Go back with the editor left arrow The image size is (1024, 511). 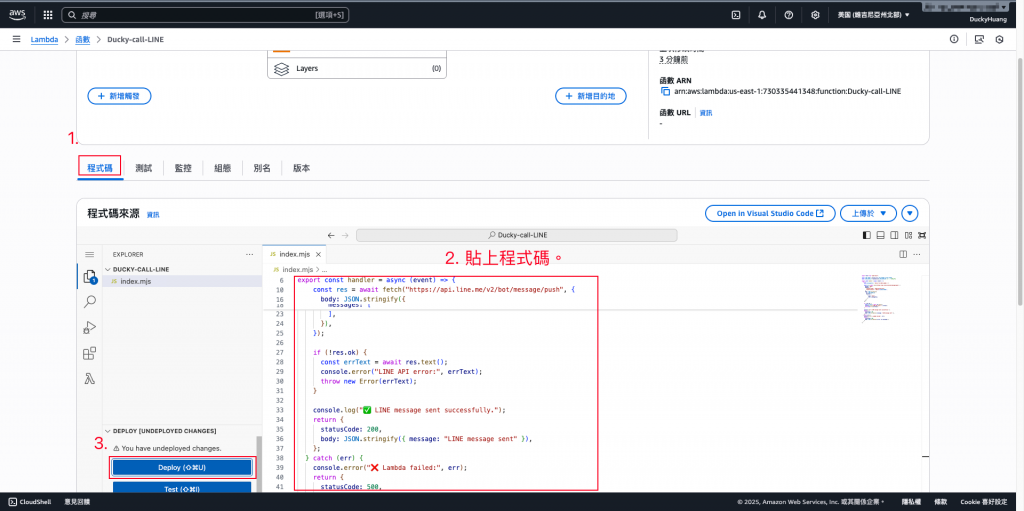(x=331, y=235)
